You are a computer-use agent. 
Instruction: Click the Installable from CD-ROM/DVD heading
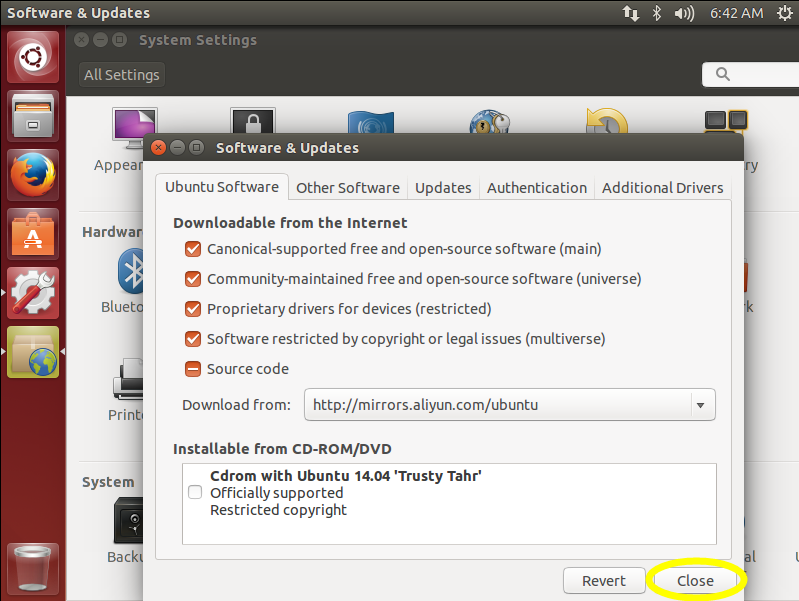click(x=282, y=449)
